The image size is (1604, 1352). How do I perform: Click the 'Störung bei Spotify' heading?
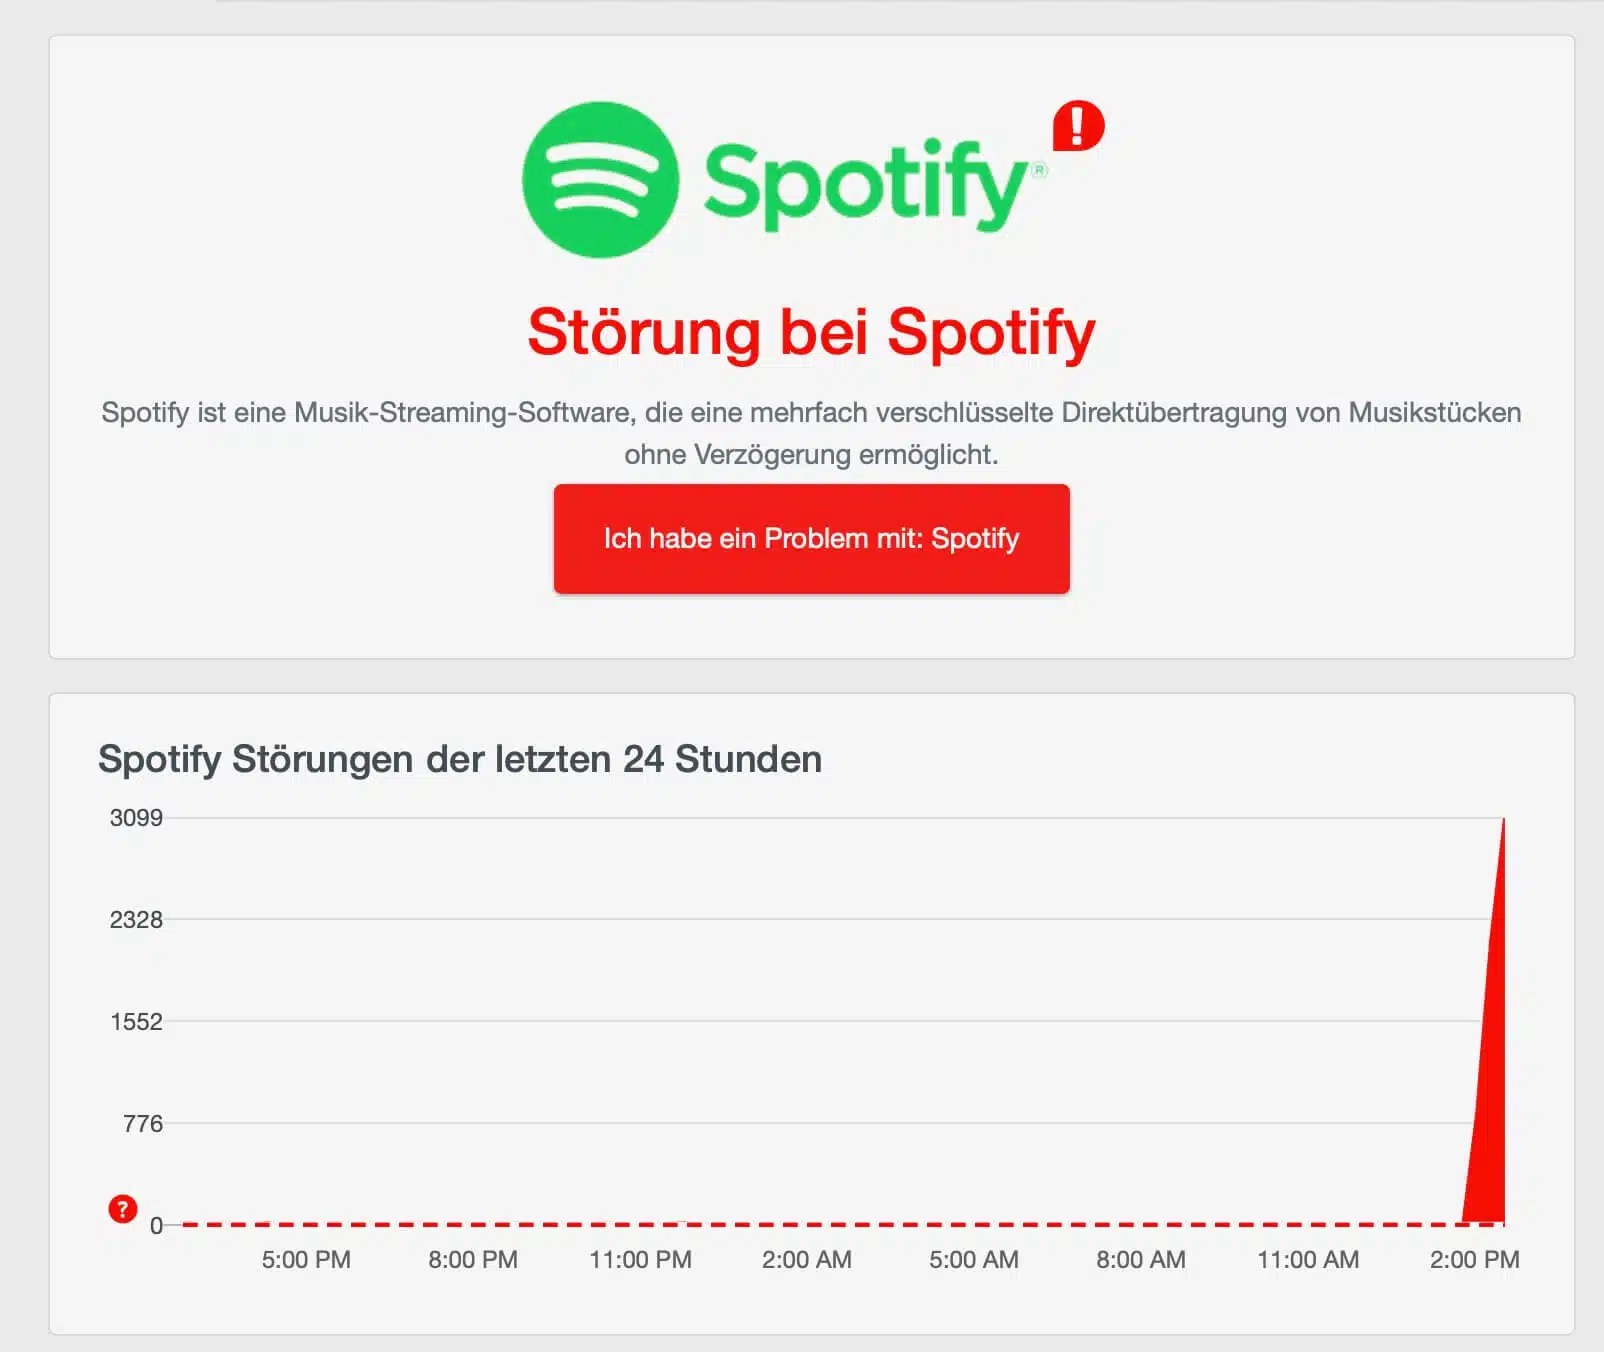pyautogui.click(x=811, y=332)
